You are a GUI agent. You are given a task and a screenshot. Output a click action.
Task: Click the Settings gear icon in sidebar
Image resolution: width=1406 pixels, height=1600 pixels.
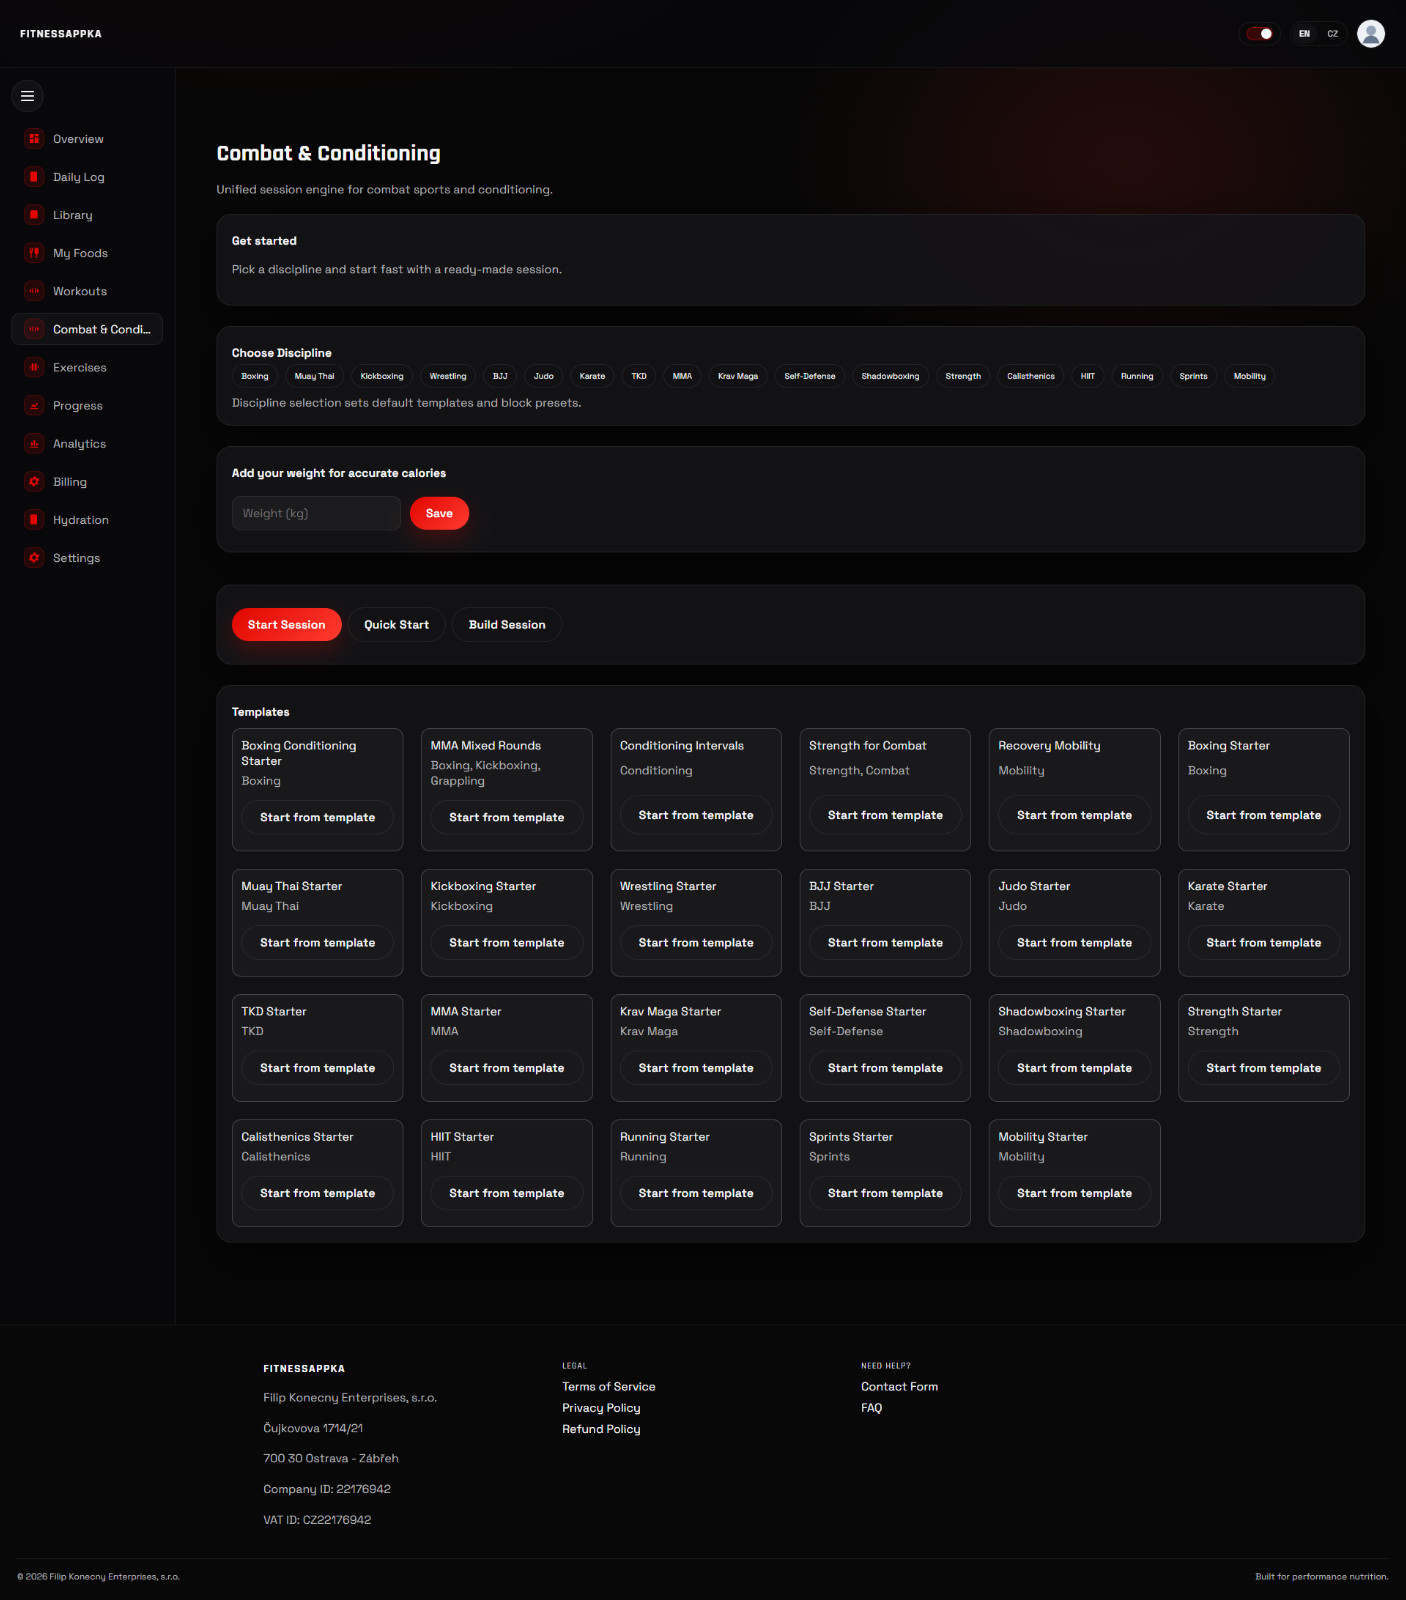34,558
